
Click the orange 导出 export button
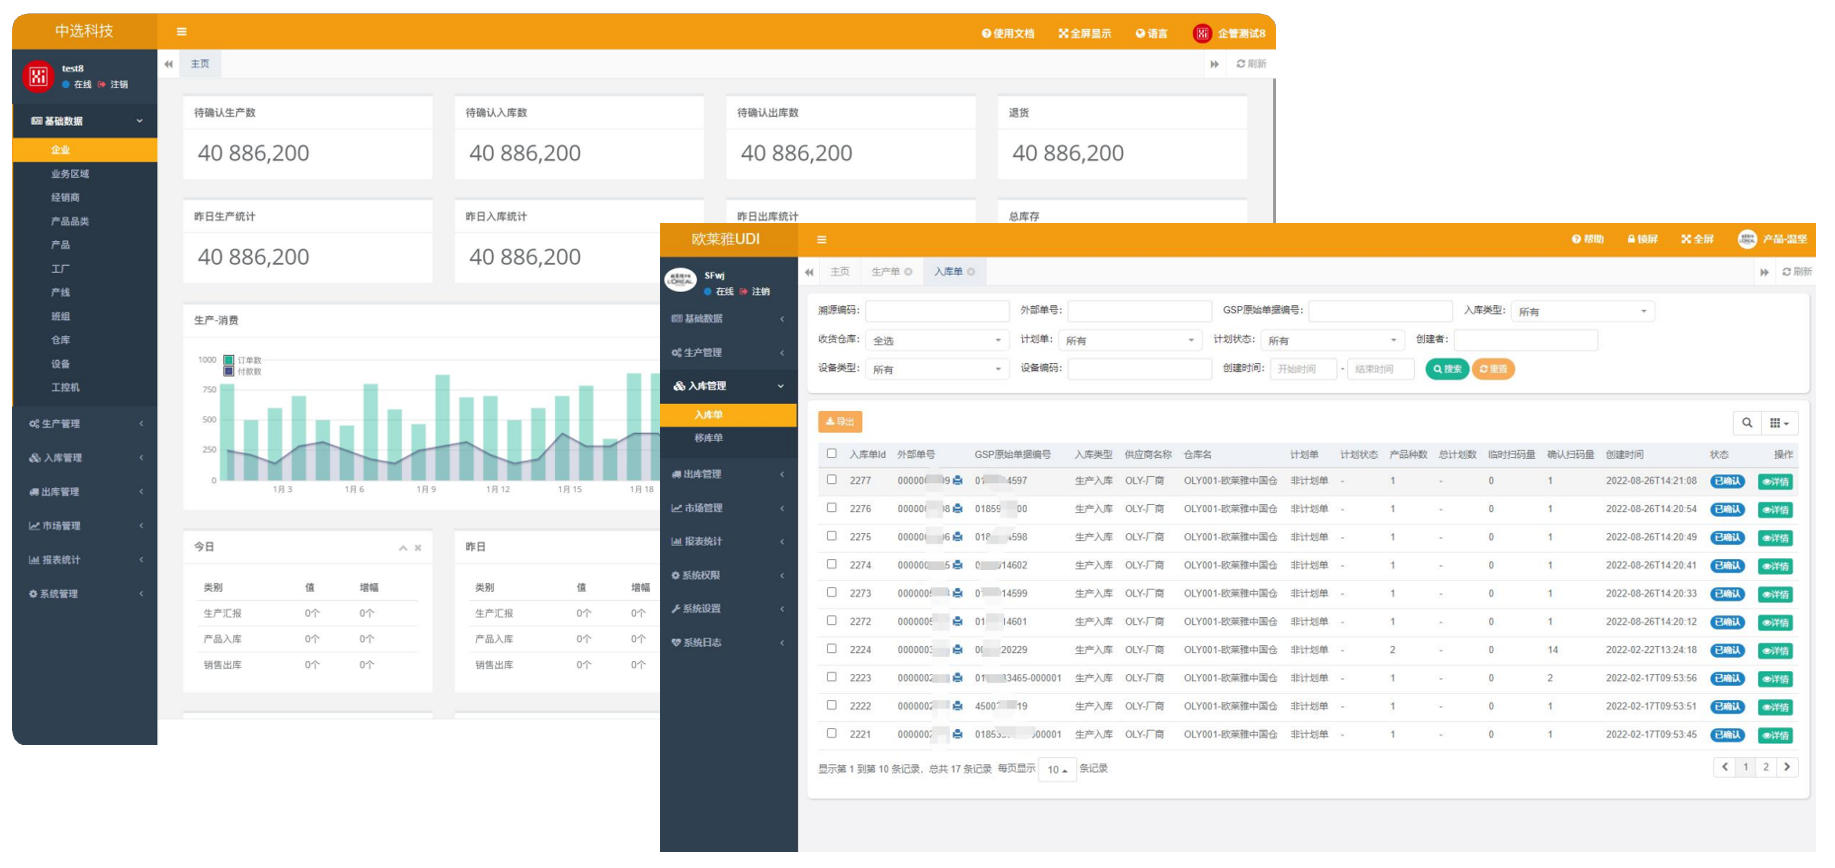click(x=839, y=422)
